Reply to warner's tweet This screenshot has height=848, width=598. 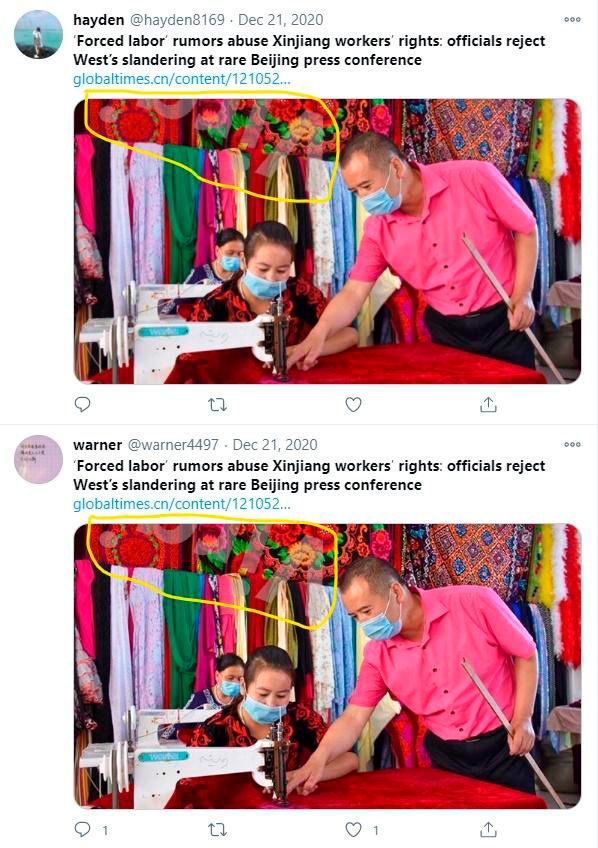(x=82, y=829)
